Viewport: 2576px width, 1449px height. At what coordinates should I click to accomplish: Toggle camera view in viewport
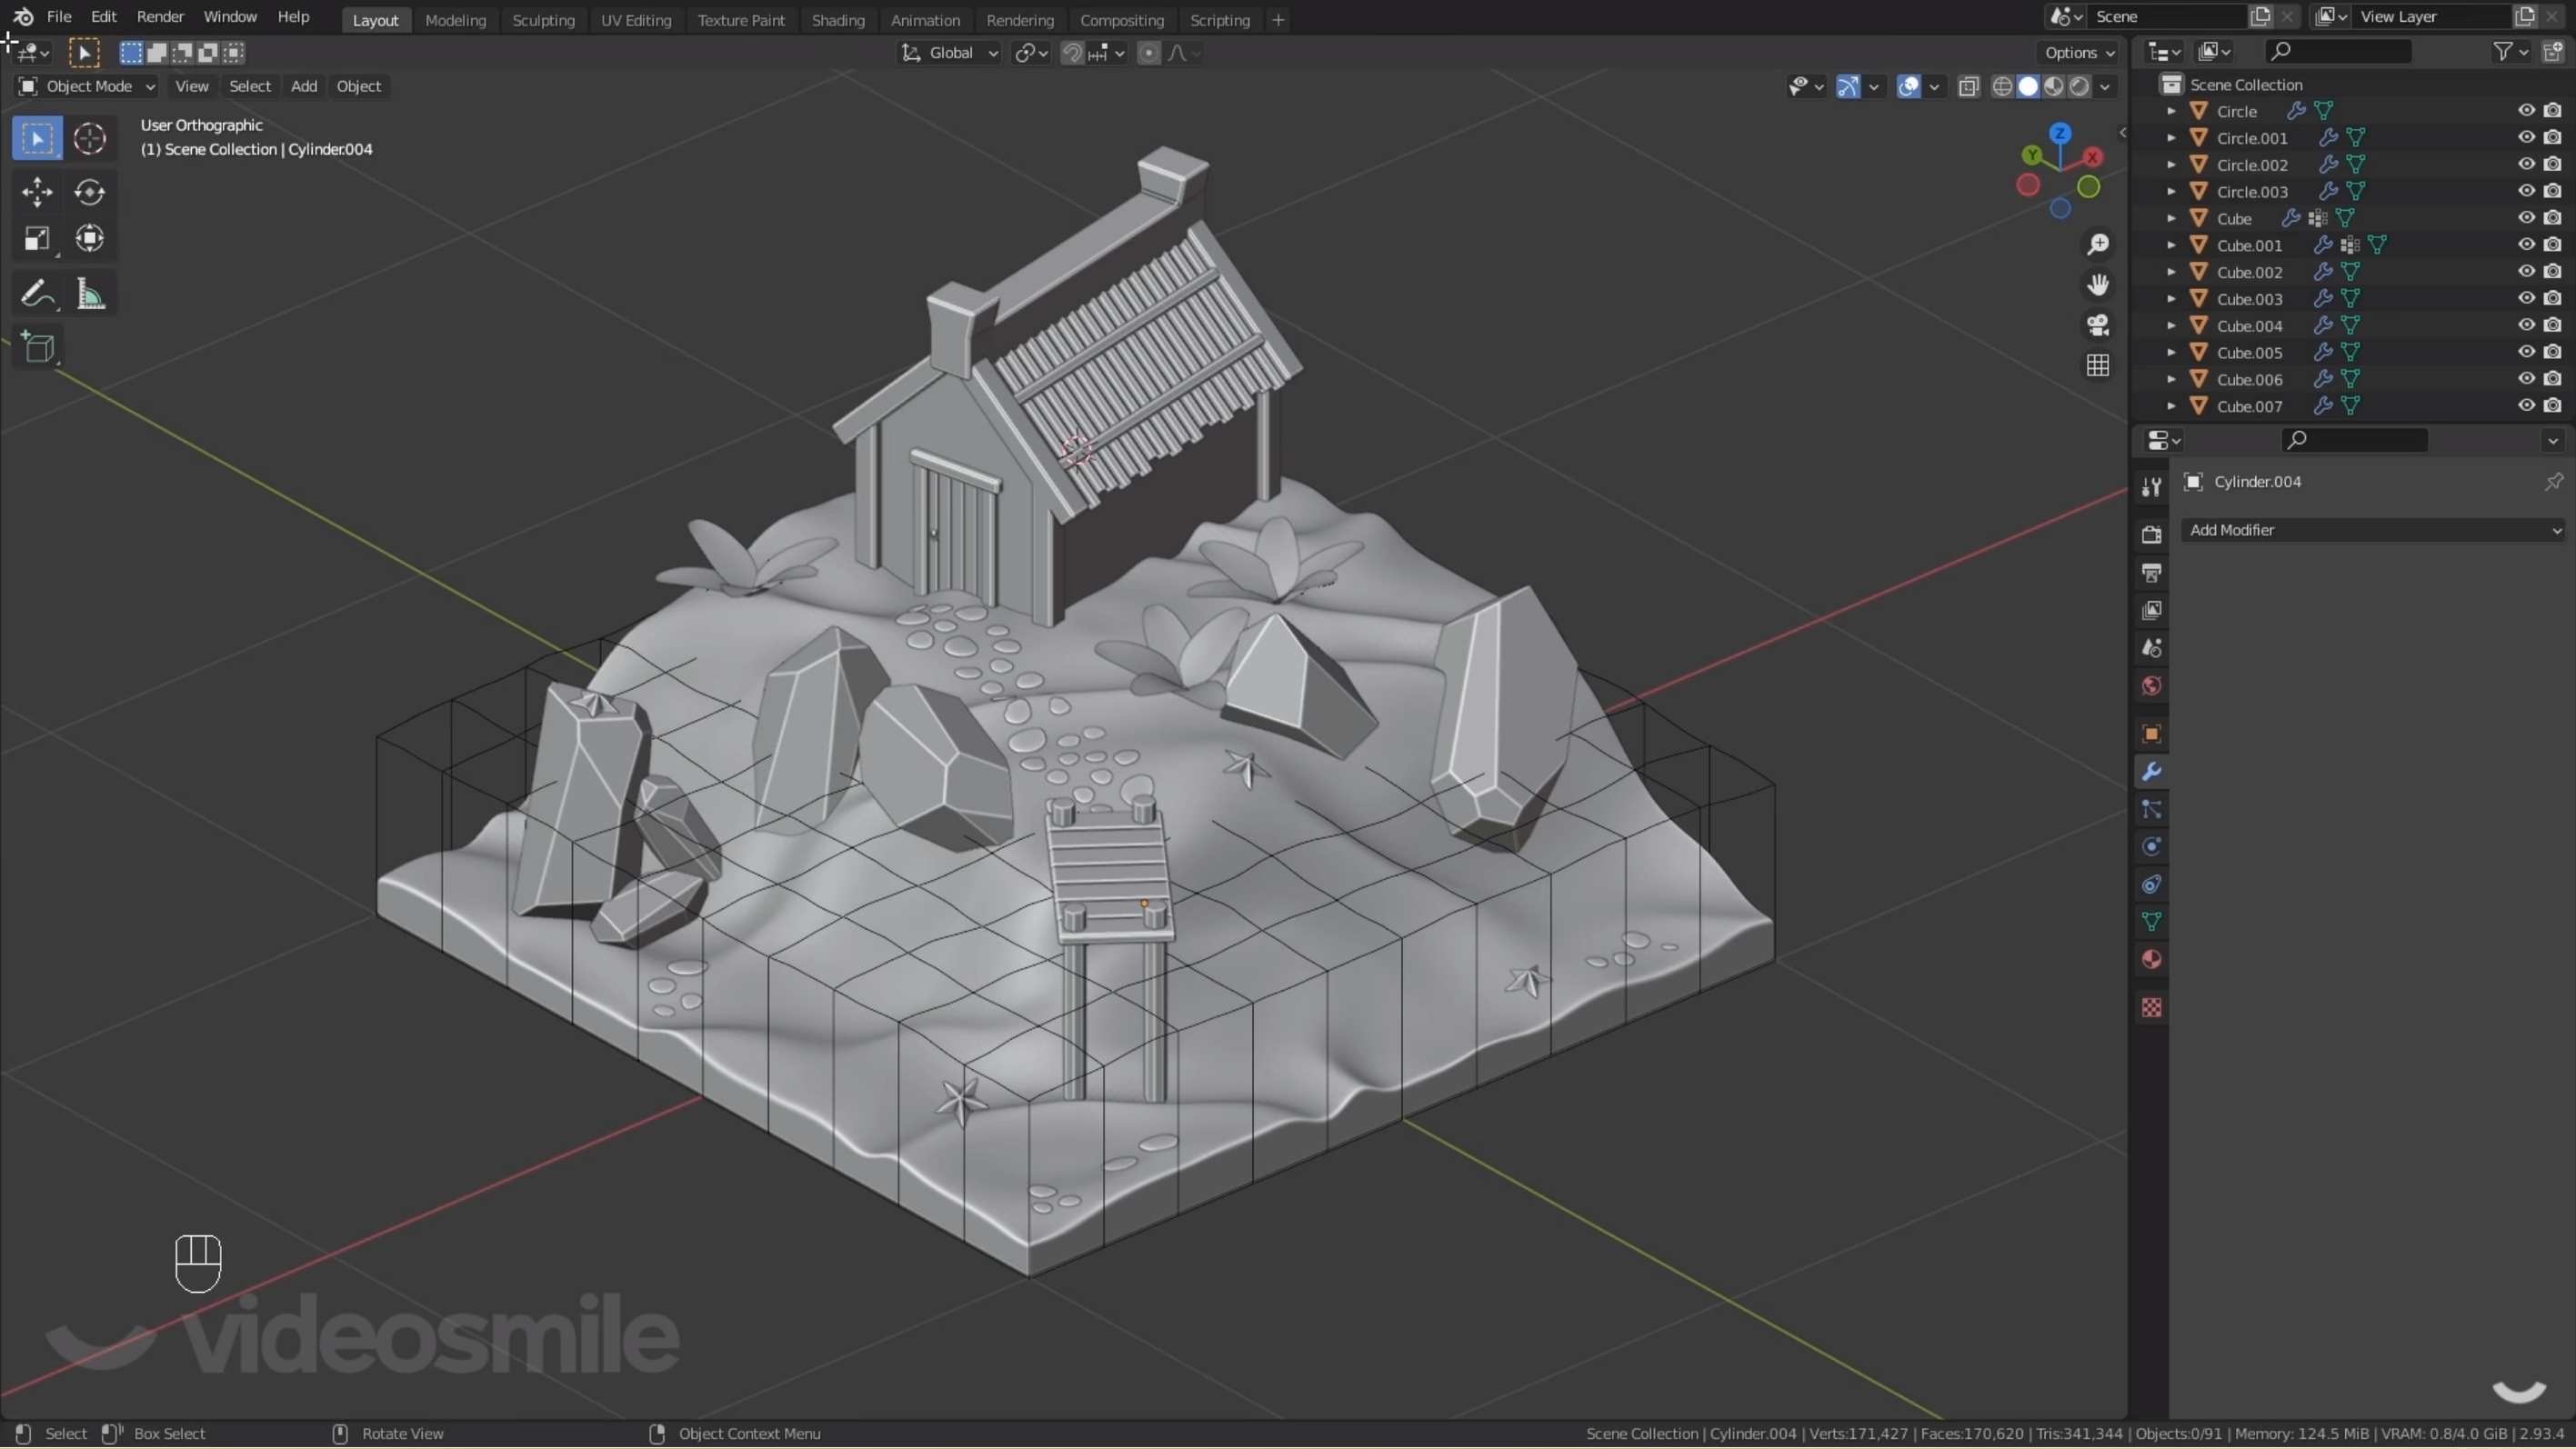pos(2097,325)
